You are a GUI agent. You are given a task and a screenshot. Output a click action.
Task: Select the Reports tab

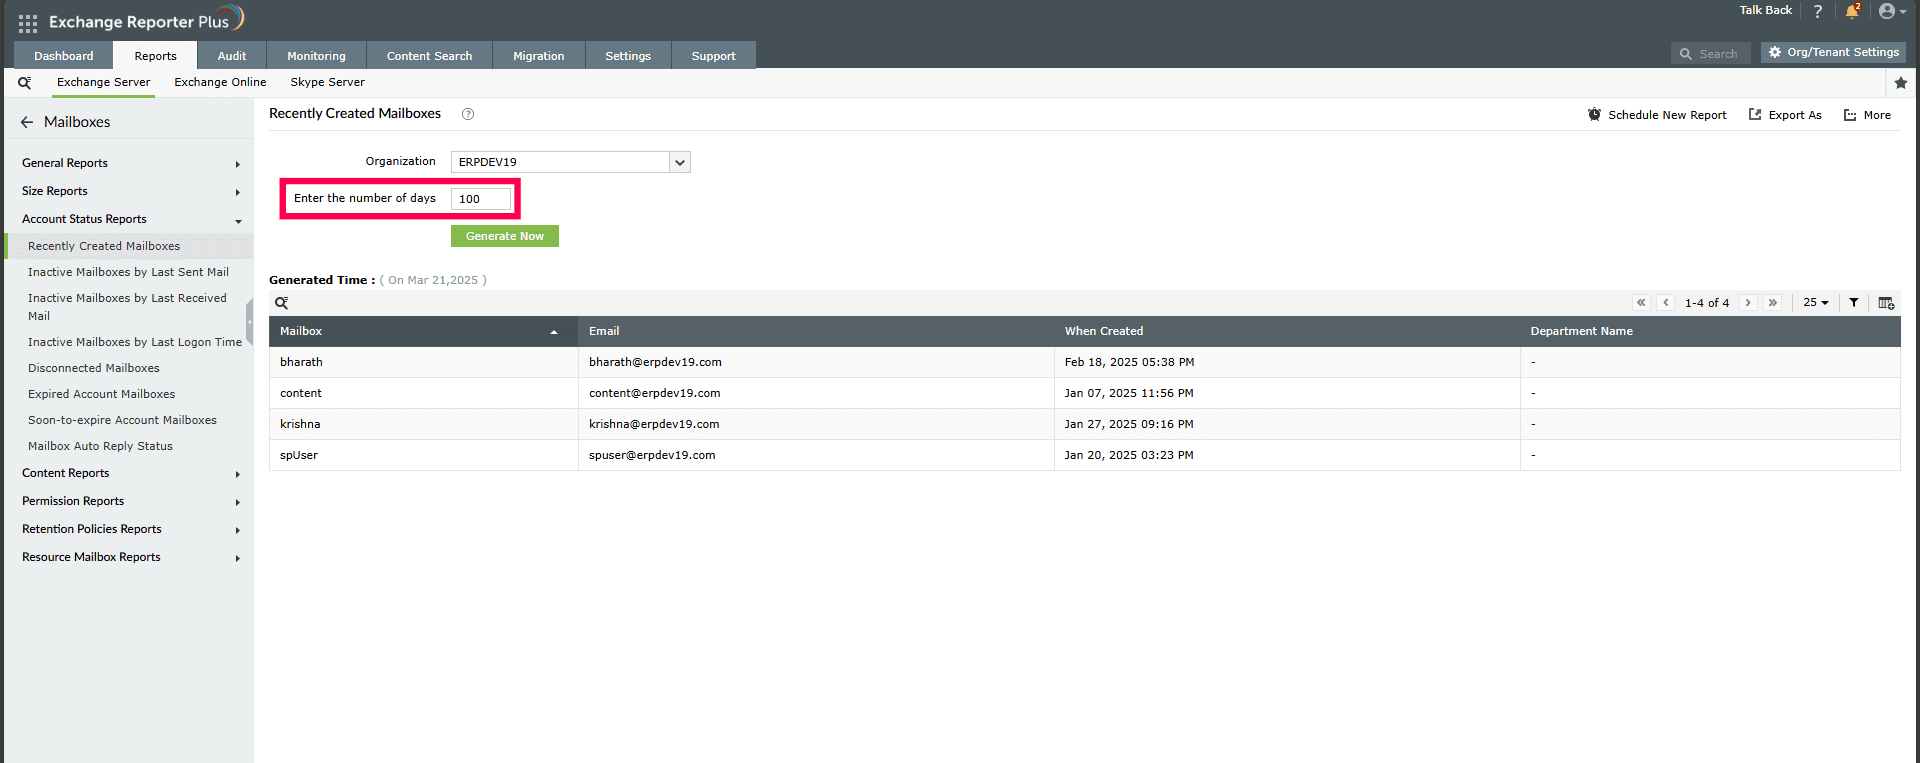pyautogui.click(x=155, y=56)
